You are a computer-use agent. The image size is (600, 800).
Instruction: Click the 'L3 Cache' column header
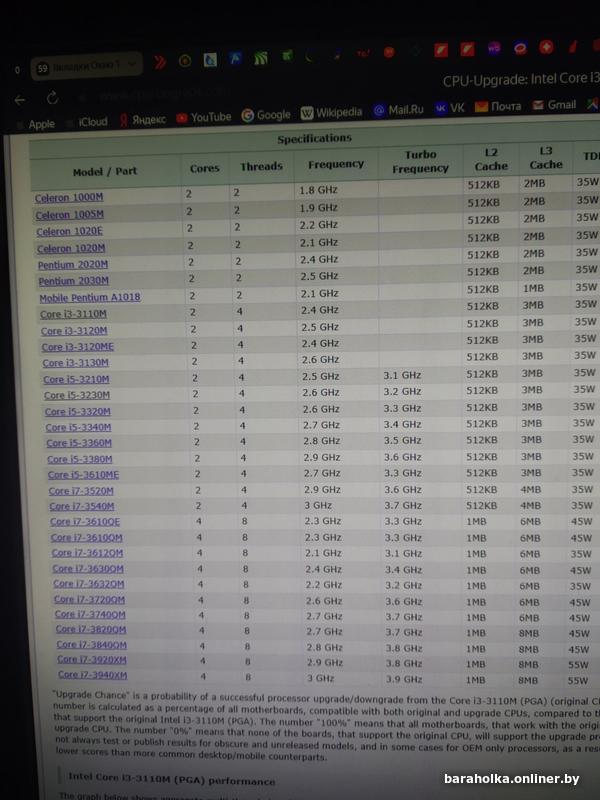tap(545, 158)
